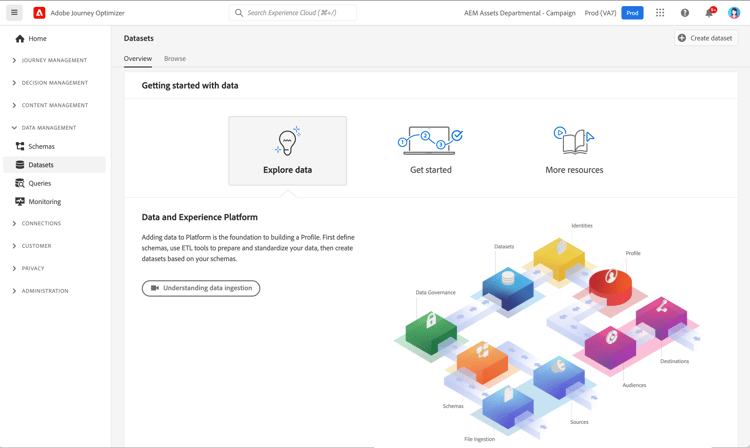Expand the Decision Management section
The image size is (750, 448).
click(x=50, y=83)
